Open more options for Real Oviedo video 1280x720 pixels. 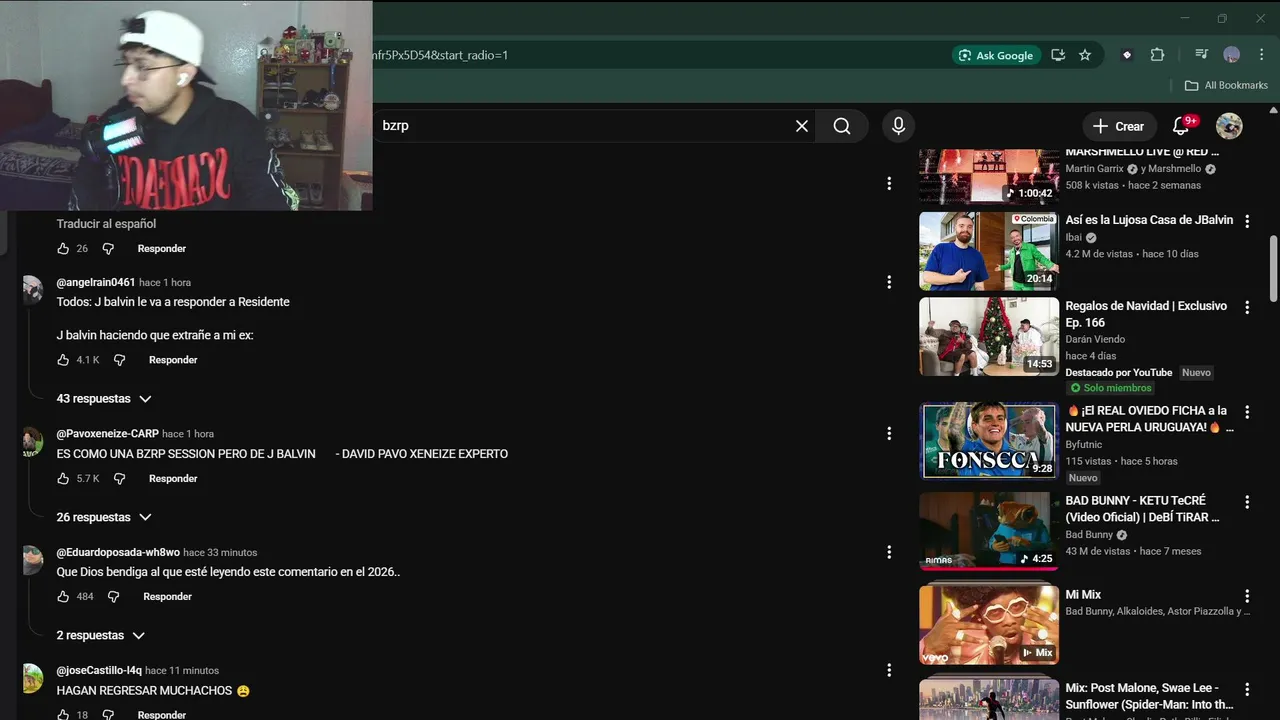pyautogui.click(x=1247, y=412)
